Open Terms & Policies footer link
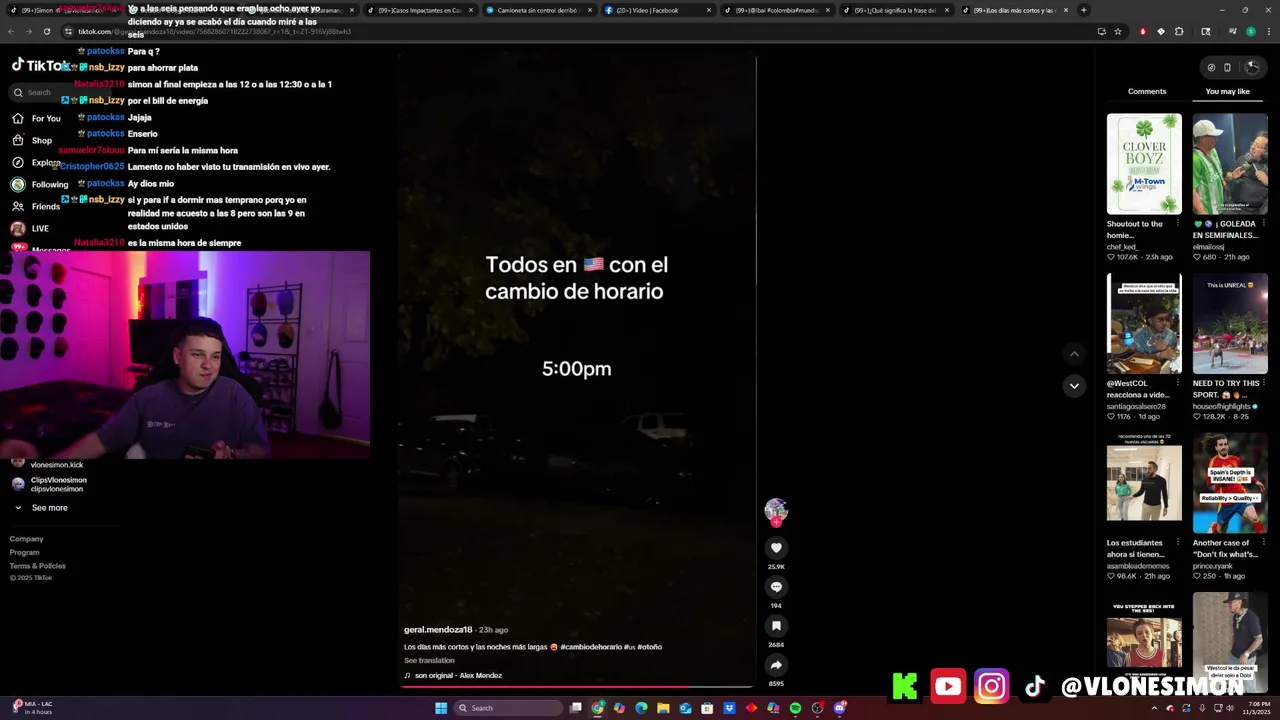This screenshot has height=720, width=1280. 38,566
